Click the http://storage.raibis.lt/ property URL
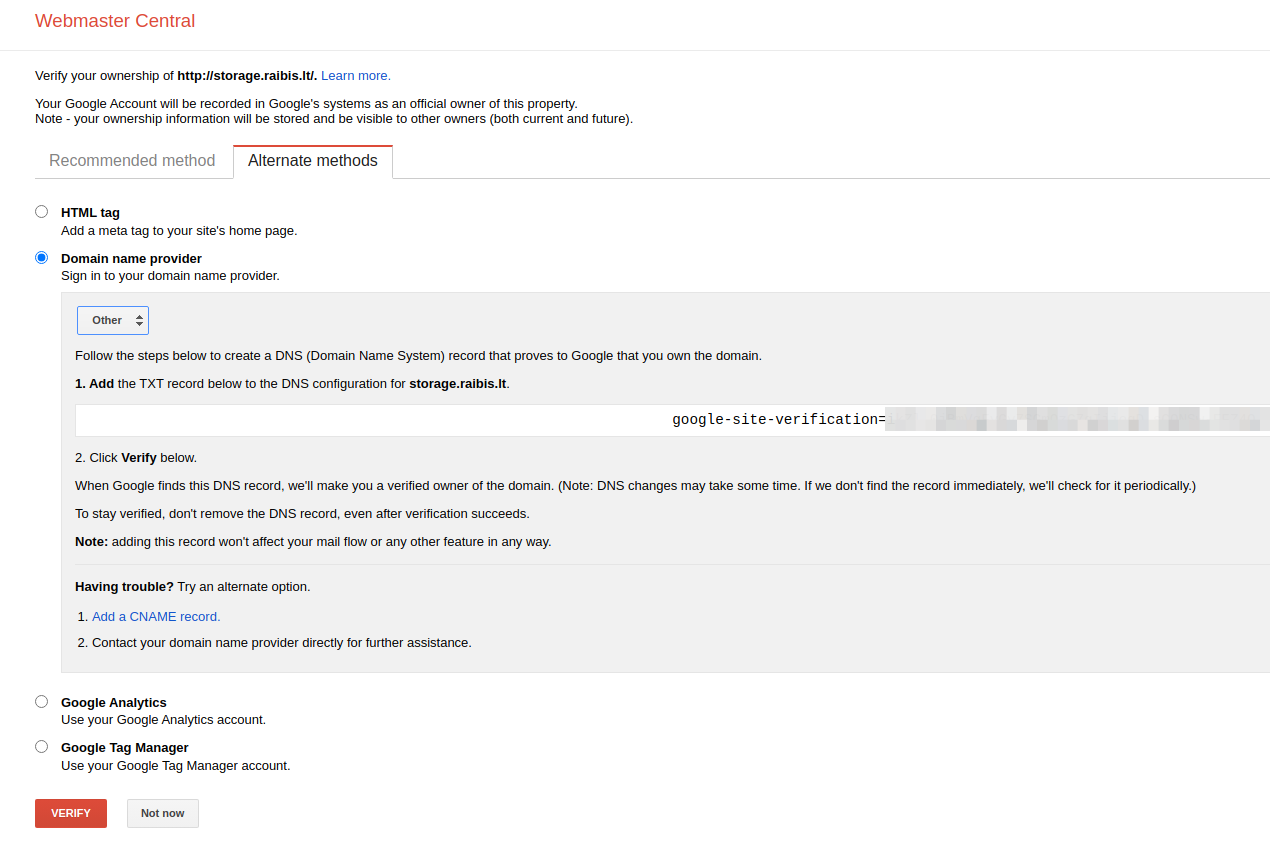 [x=246, y=75]
